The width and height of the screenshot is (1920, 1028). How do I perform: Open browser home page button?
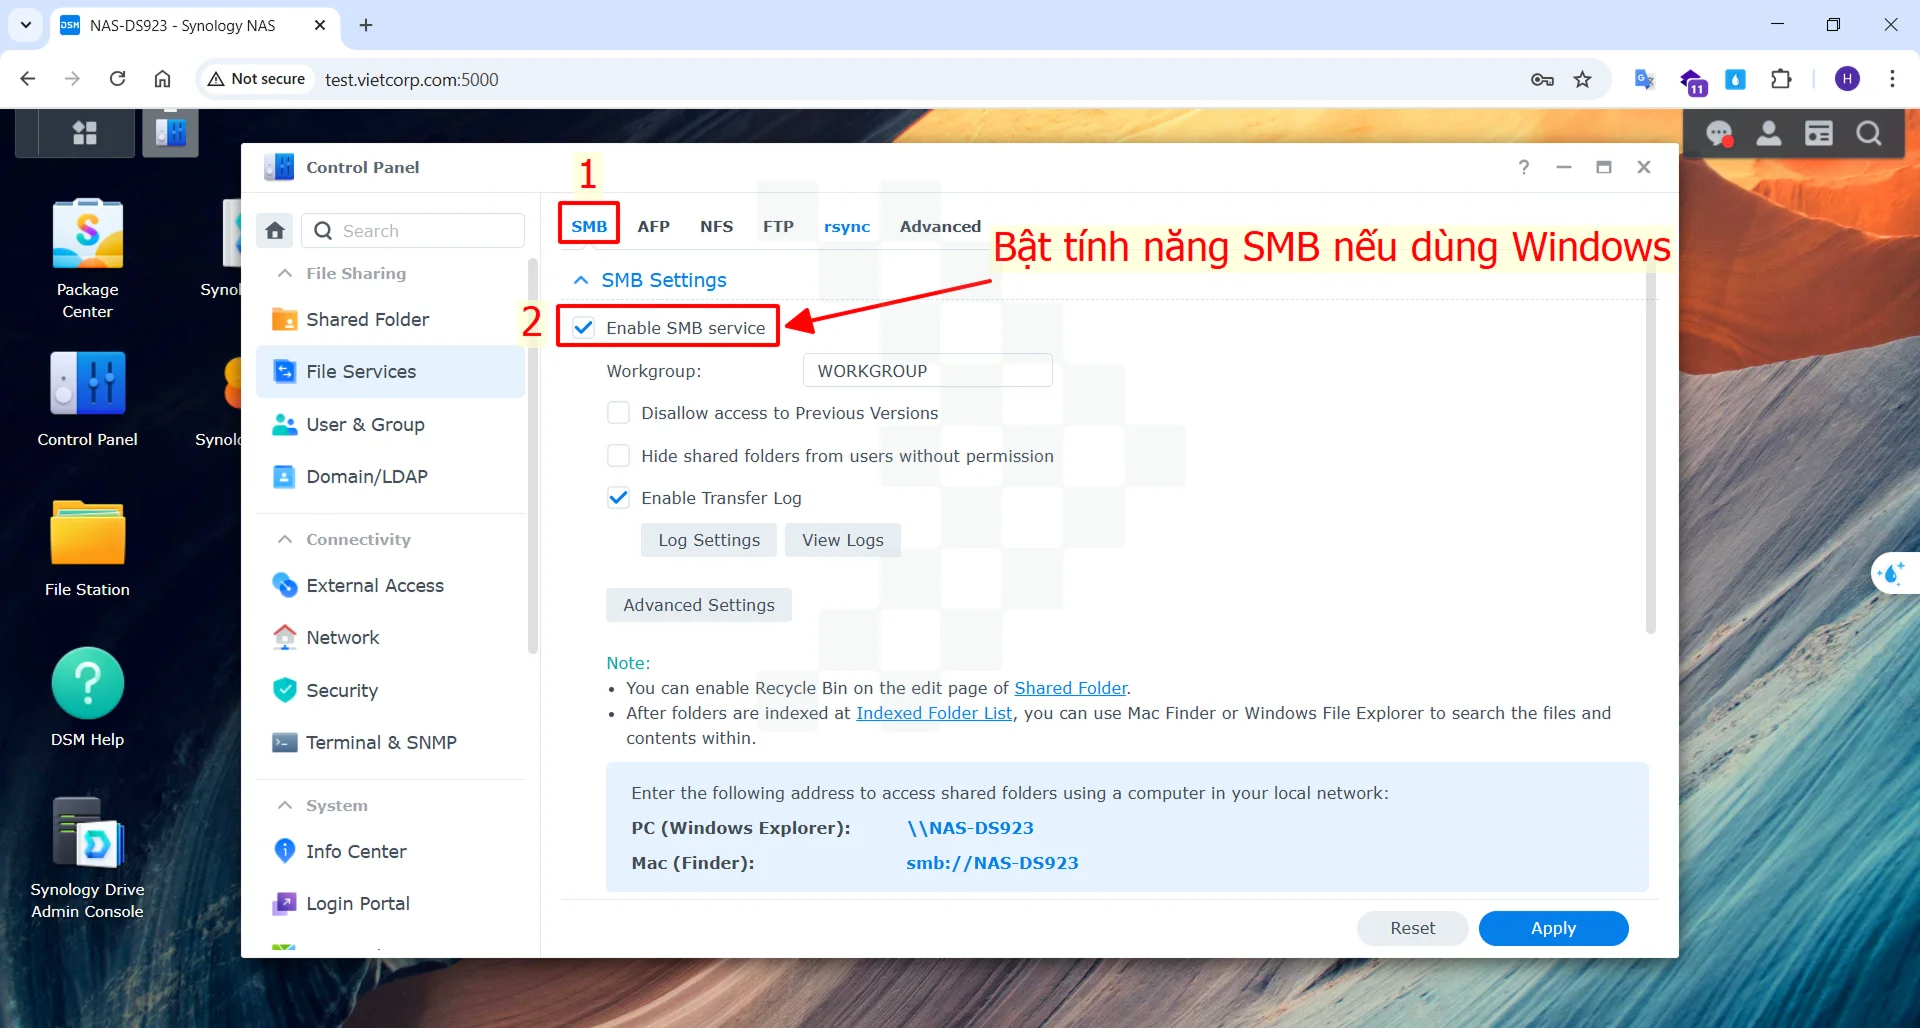[162, 79]
